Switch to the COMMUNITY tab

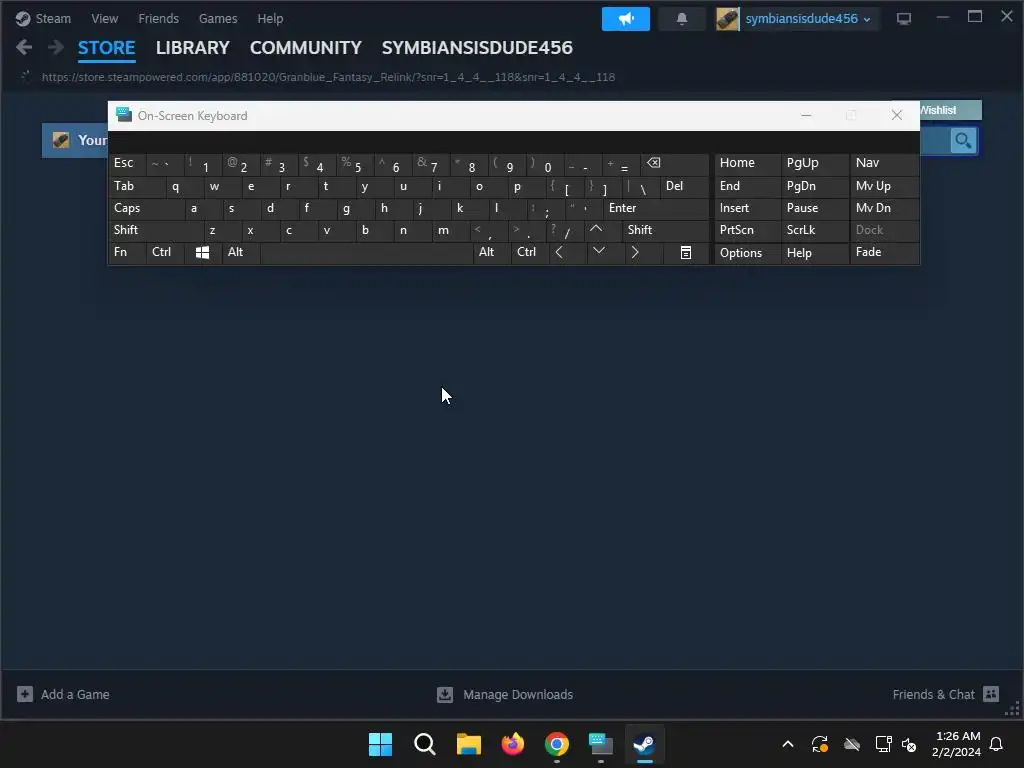tap(306, 48)
